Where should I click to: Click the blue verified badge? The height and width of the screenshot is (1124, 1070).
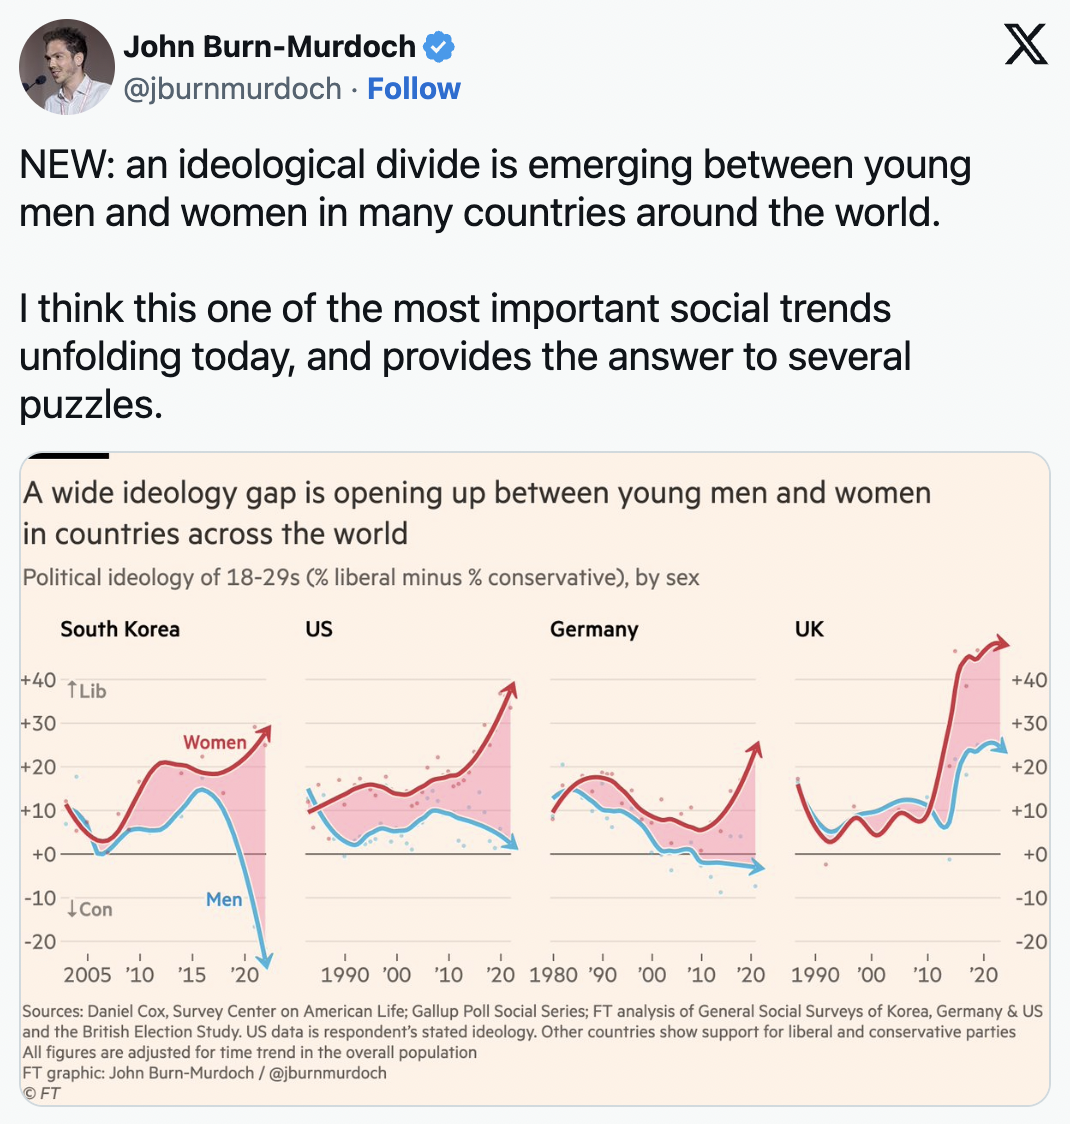(x=440, y=46)
